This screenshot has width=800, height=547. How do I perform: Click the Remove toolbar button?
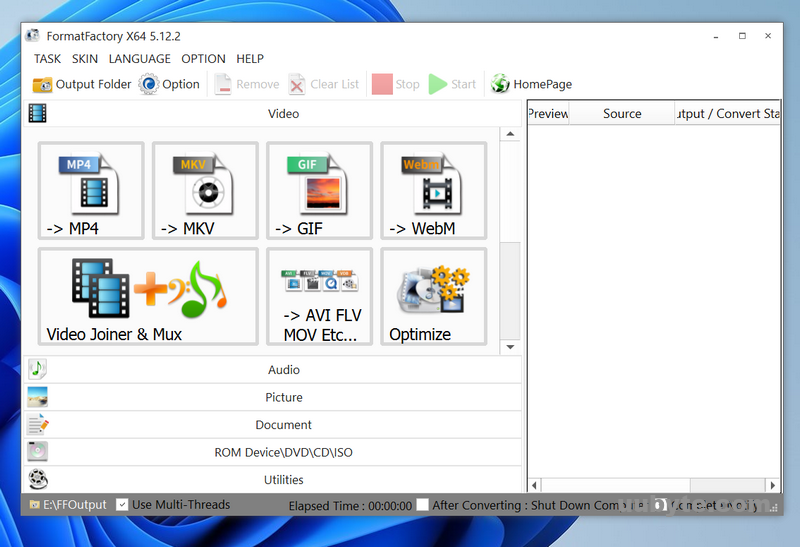click(x=247, y=84)
